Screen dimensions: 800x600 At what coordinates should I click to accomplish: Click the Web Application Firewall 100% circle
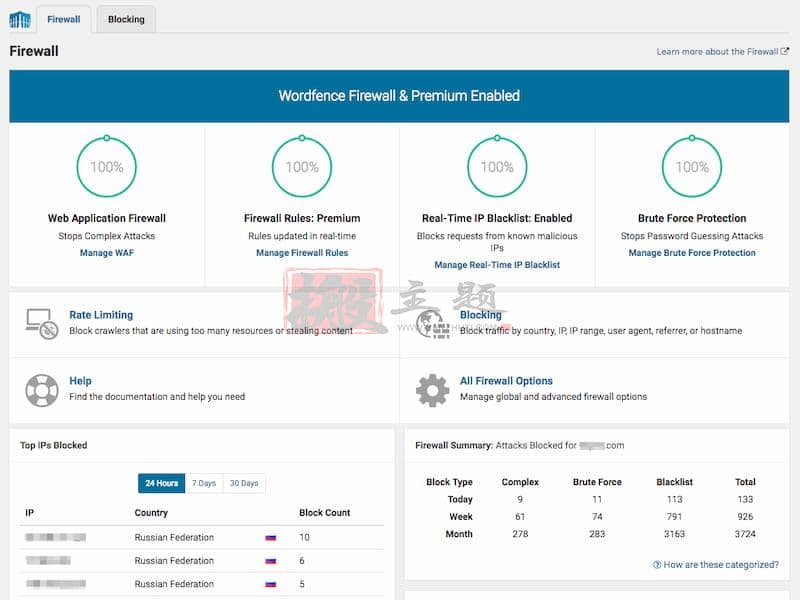pos(107,166)
